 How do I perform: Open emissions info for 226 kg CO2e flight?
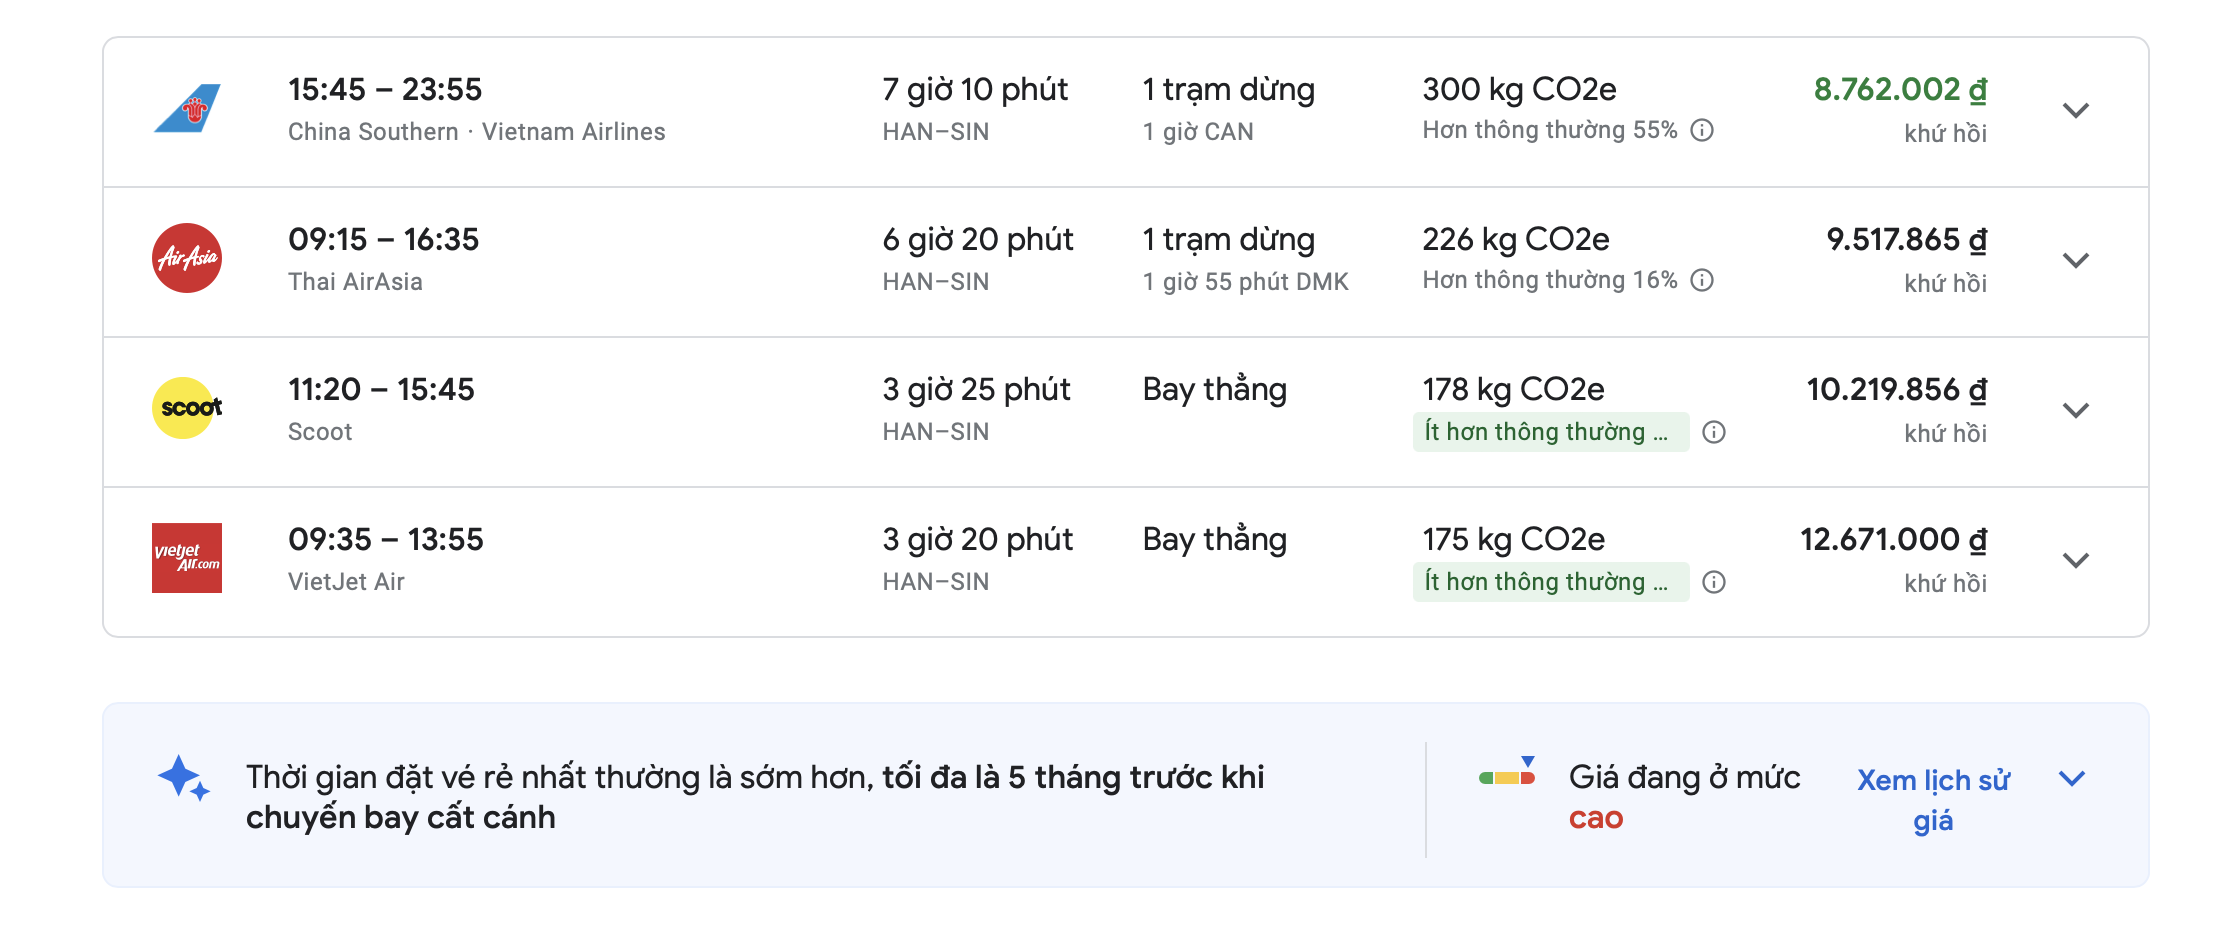point(1702,280)
